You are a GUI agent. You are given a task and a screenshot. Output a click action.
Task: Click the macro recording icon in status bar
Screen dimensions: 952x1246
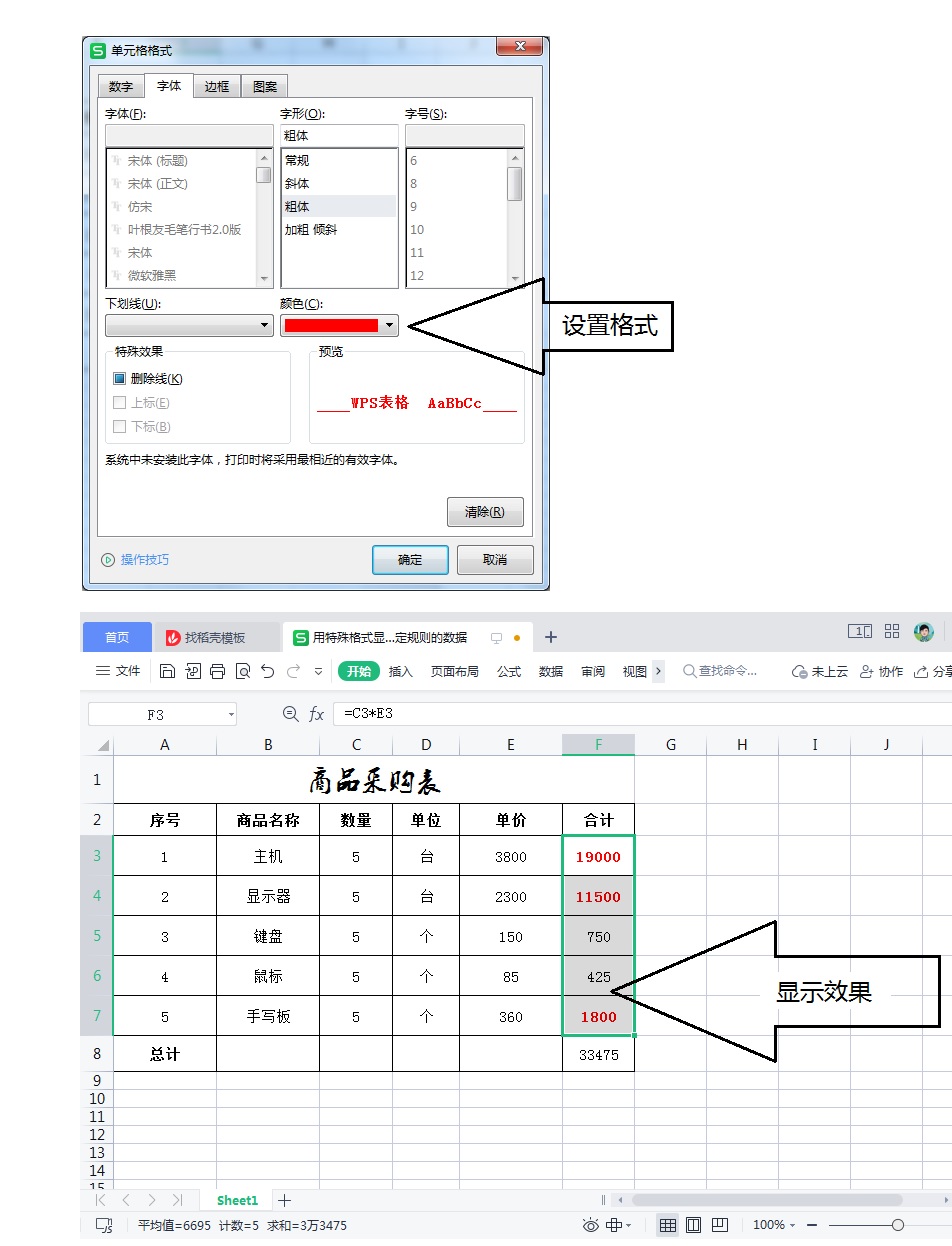[x=104, y=1225]
